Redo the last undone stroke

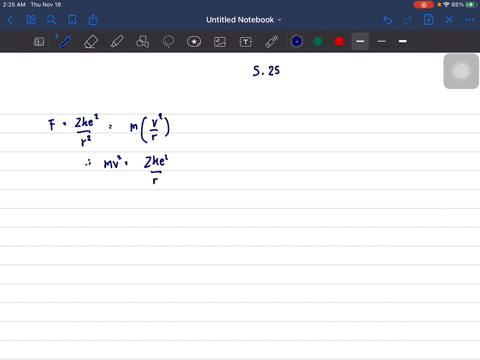pos(408,20)
